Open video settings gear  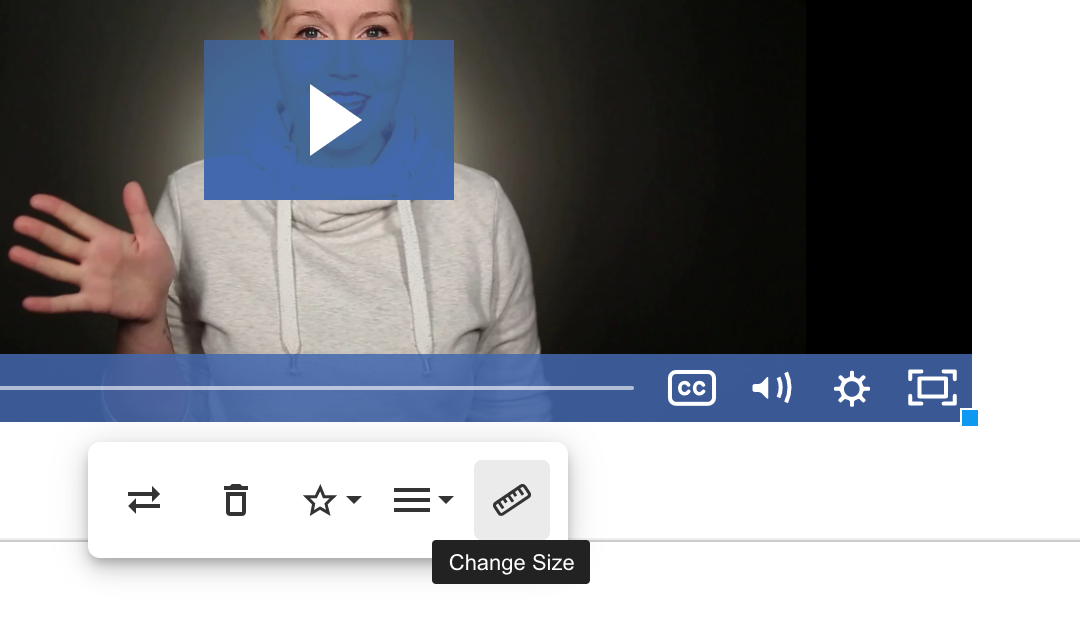pos(852,388)
